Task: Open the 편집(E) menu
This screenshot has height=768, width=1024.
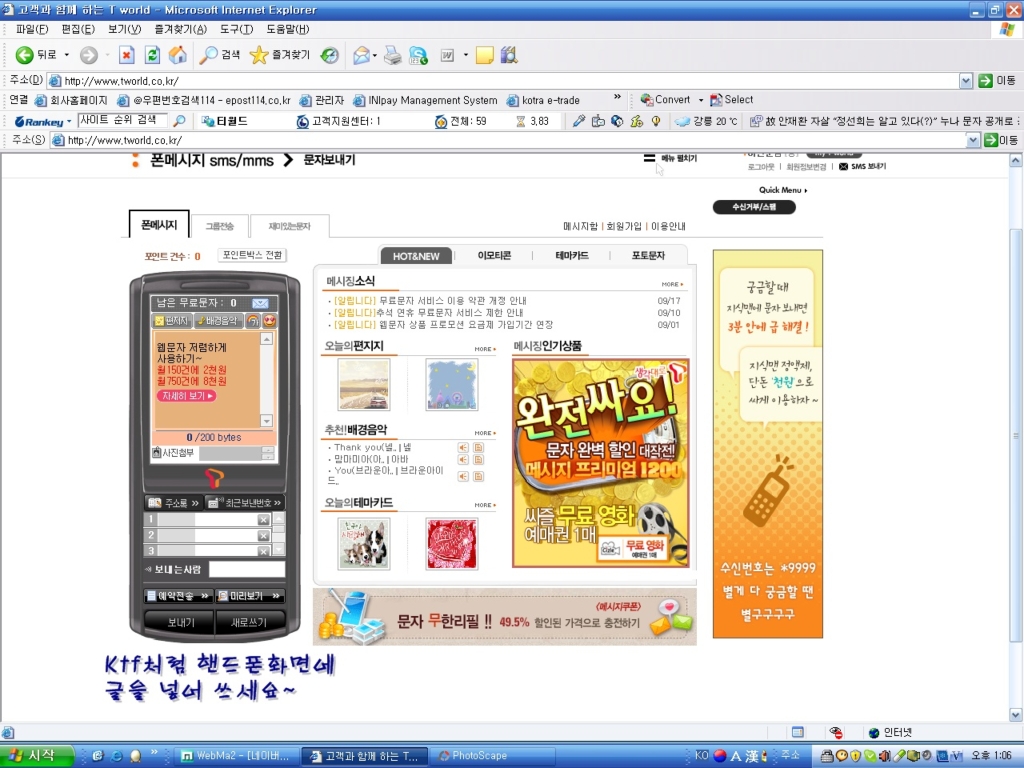Action: (x=78, y=29)
